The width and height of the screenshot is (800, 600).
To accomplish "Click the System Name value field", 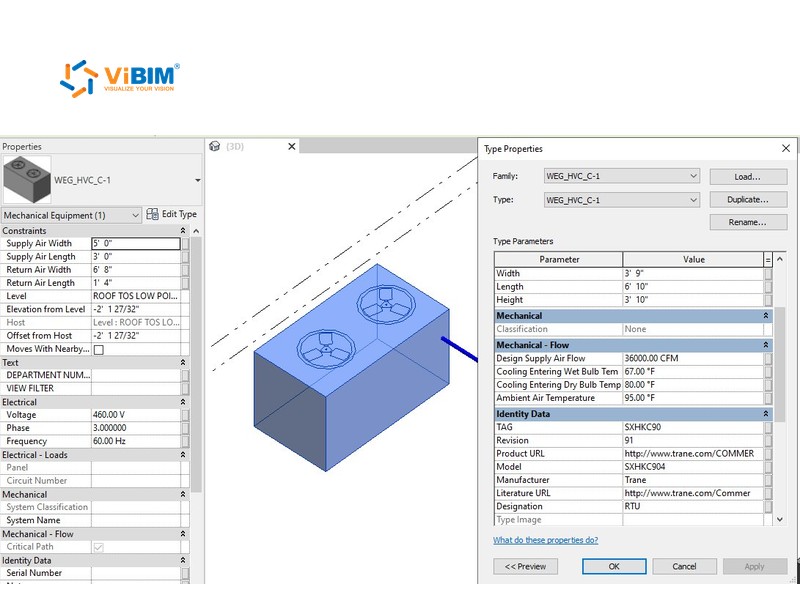I will click(136, 520).
